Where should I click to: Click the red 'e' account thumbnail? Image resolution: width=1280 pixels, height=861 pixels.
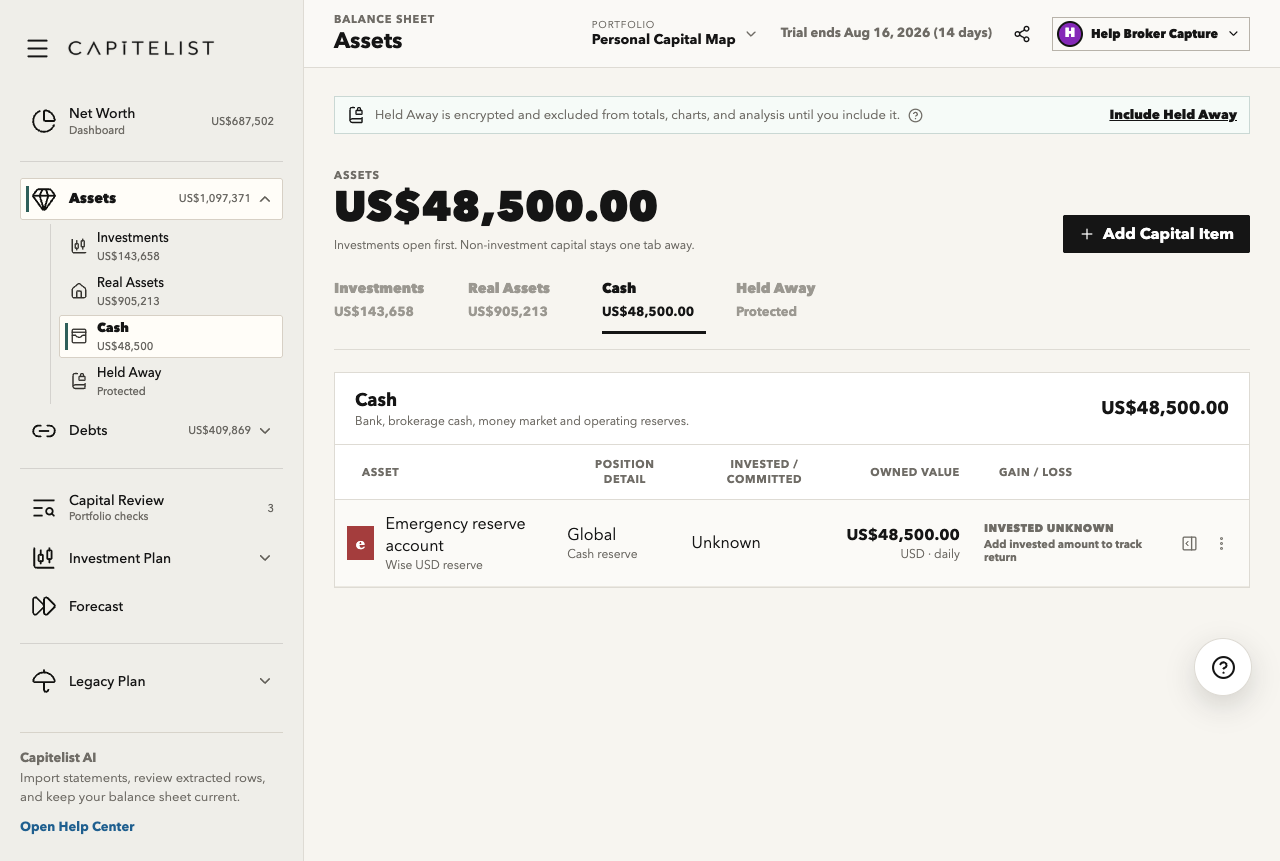point(360,543)
